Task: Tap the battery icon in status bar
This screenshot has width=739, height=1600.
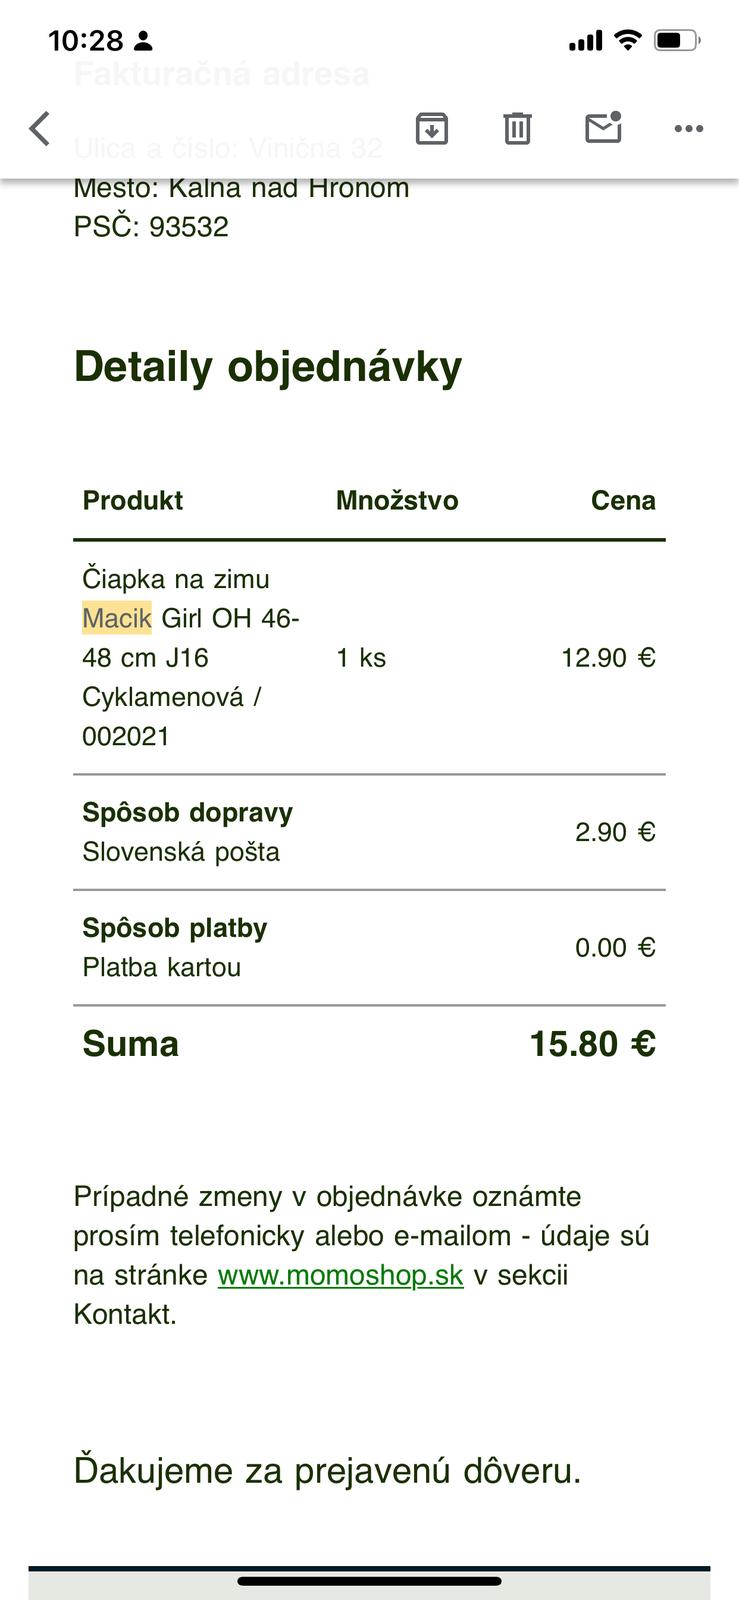Action: [677, 41]
